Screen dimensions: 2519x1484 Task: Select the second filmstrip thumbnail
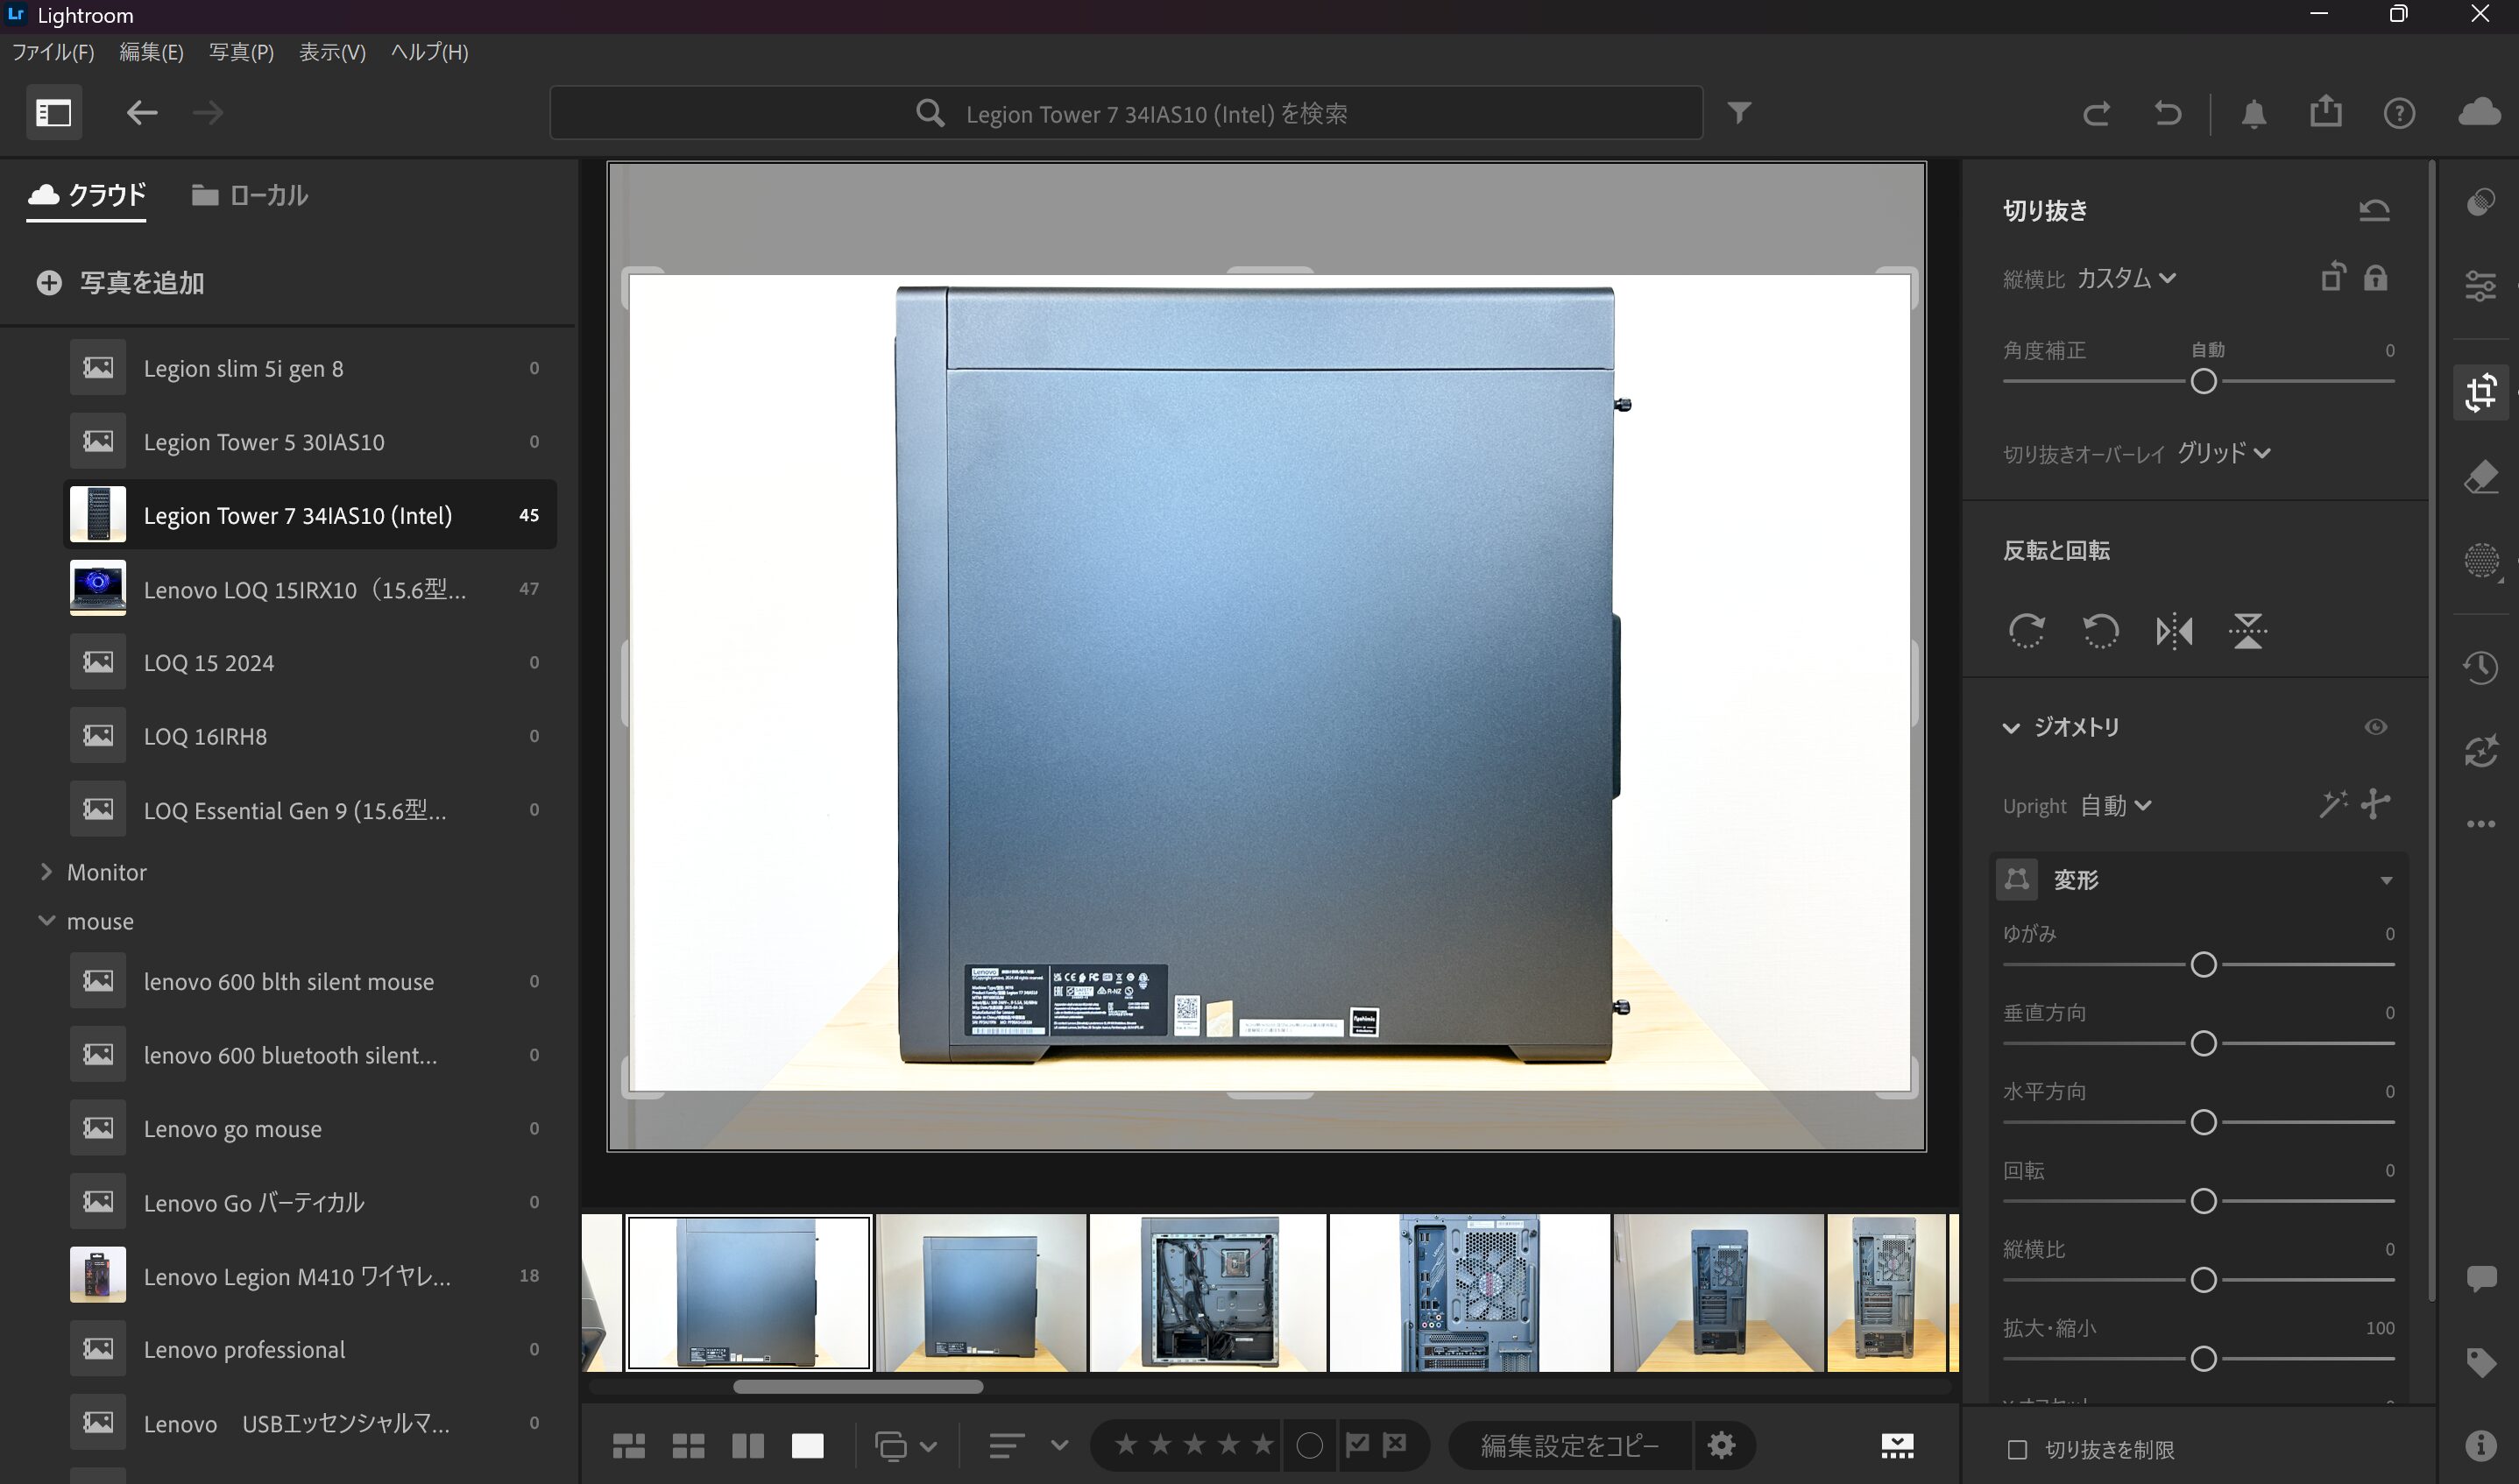coord(980,1292)
